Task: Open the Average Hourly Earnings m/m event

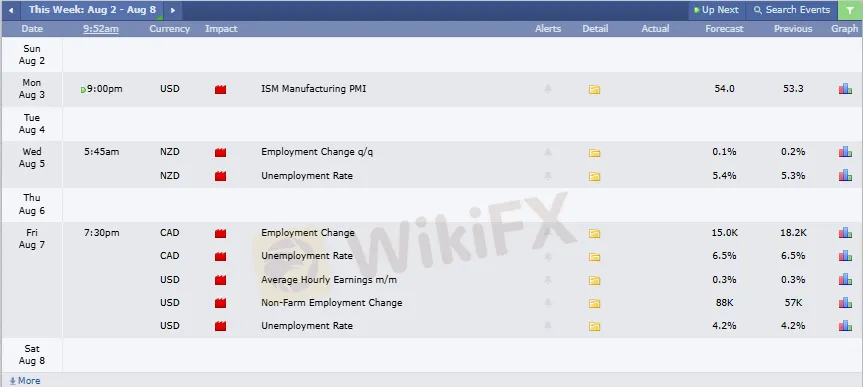Action: point(329,280)
